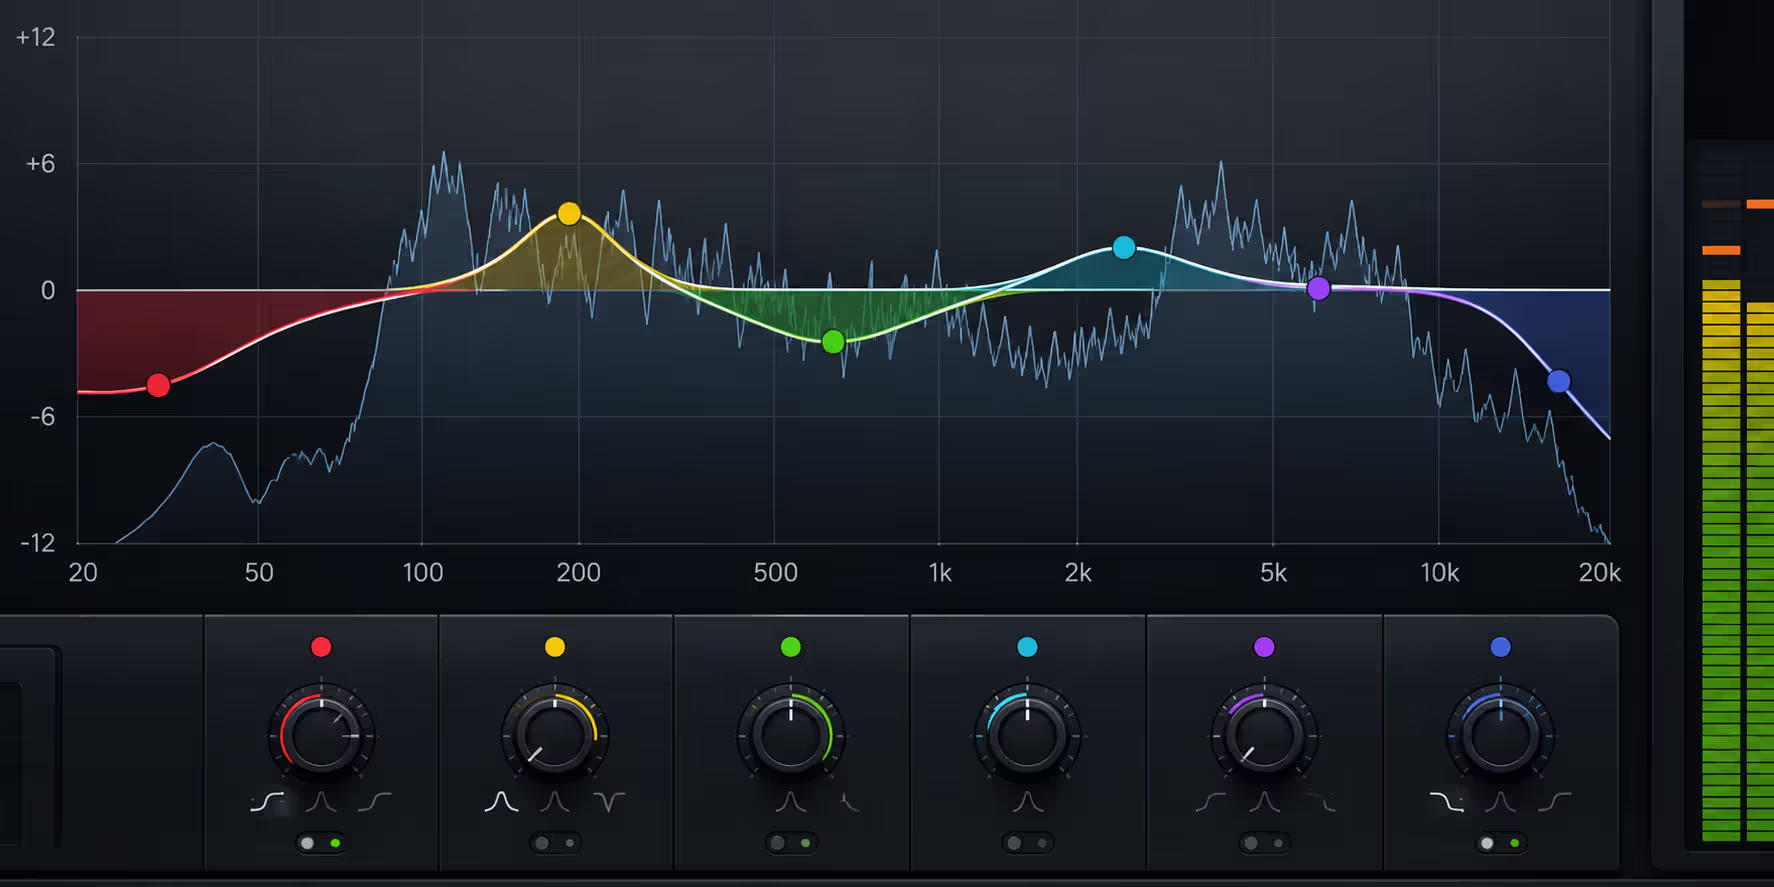Click the purple color dot above purple knob

pyautogui.click(x=1264, y=647)
